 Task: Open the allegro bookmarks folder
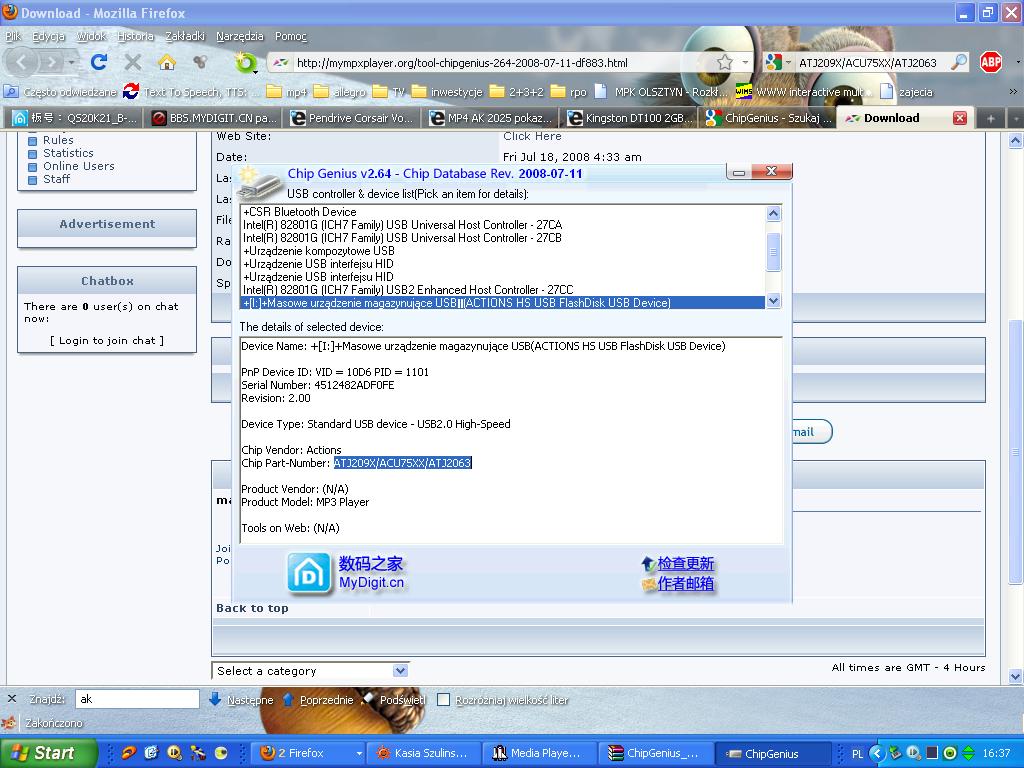coord(340,92)
